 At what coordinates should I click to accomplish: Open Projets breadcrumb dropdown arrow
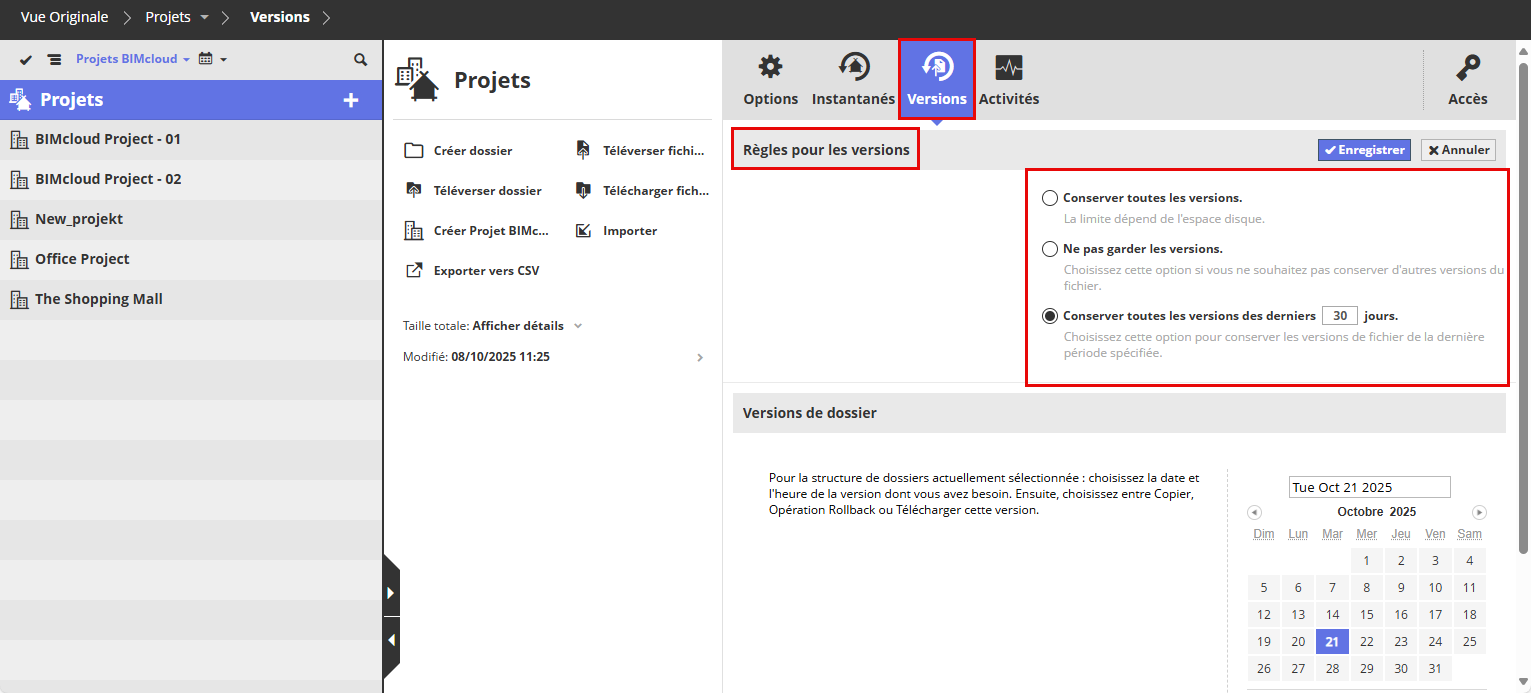(x=205, y=18)
